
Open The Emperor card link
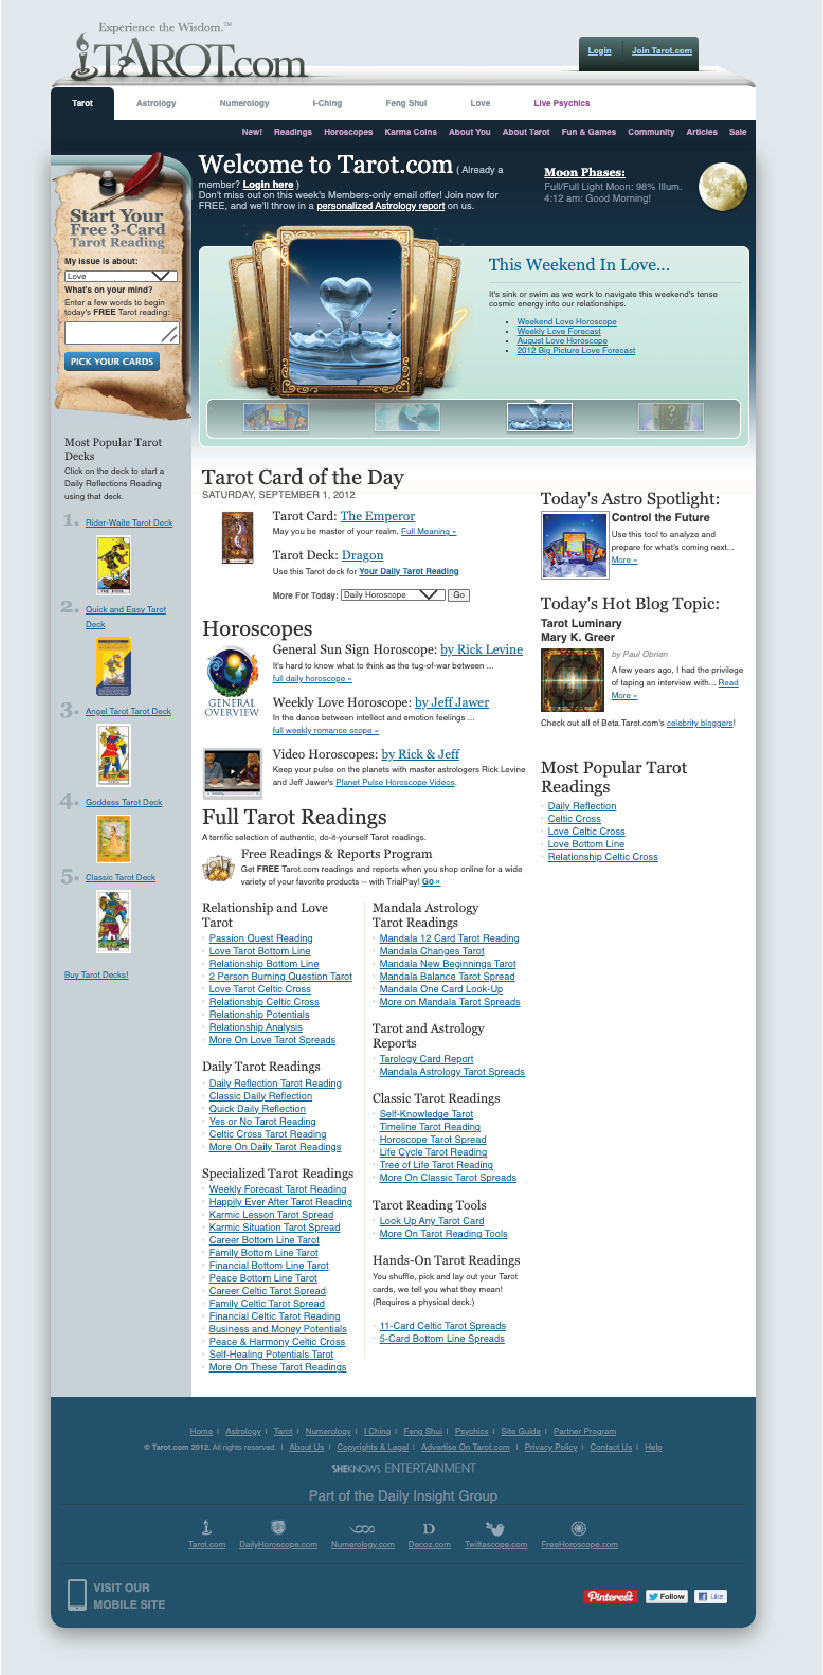pyautogui.click(x=378, y=516)
